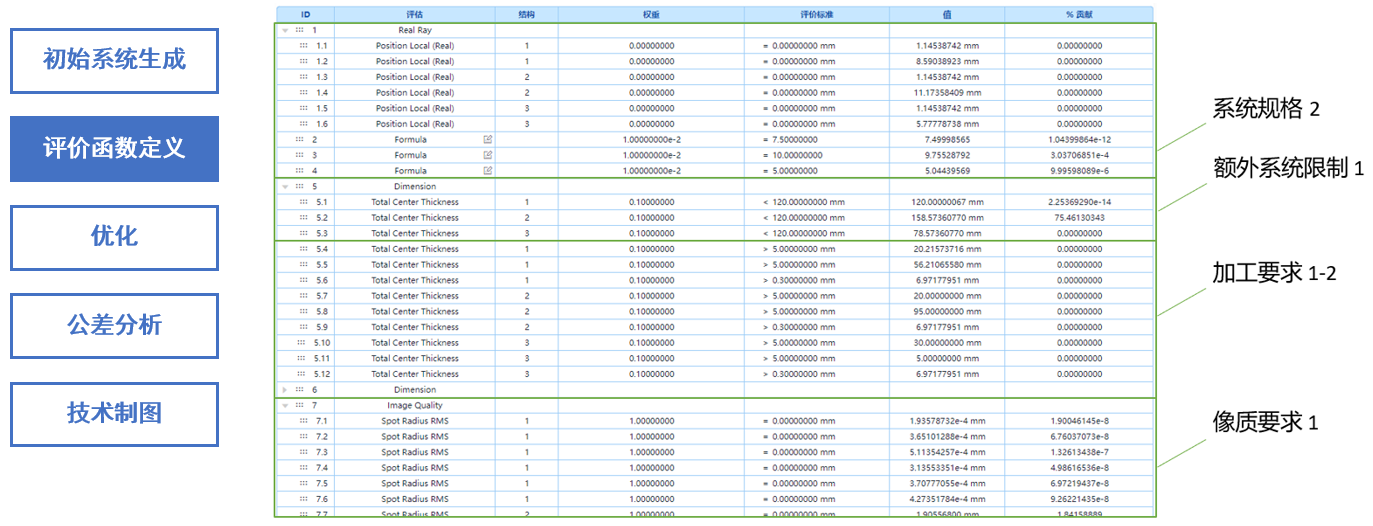The width and height of the screenshot is (1373, 526).
Task: Open the 公差分析 step
Action: [x=114, y=326]
